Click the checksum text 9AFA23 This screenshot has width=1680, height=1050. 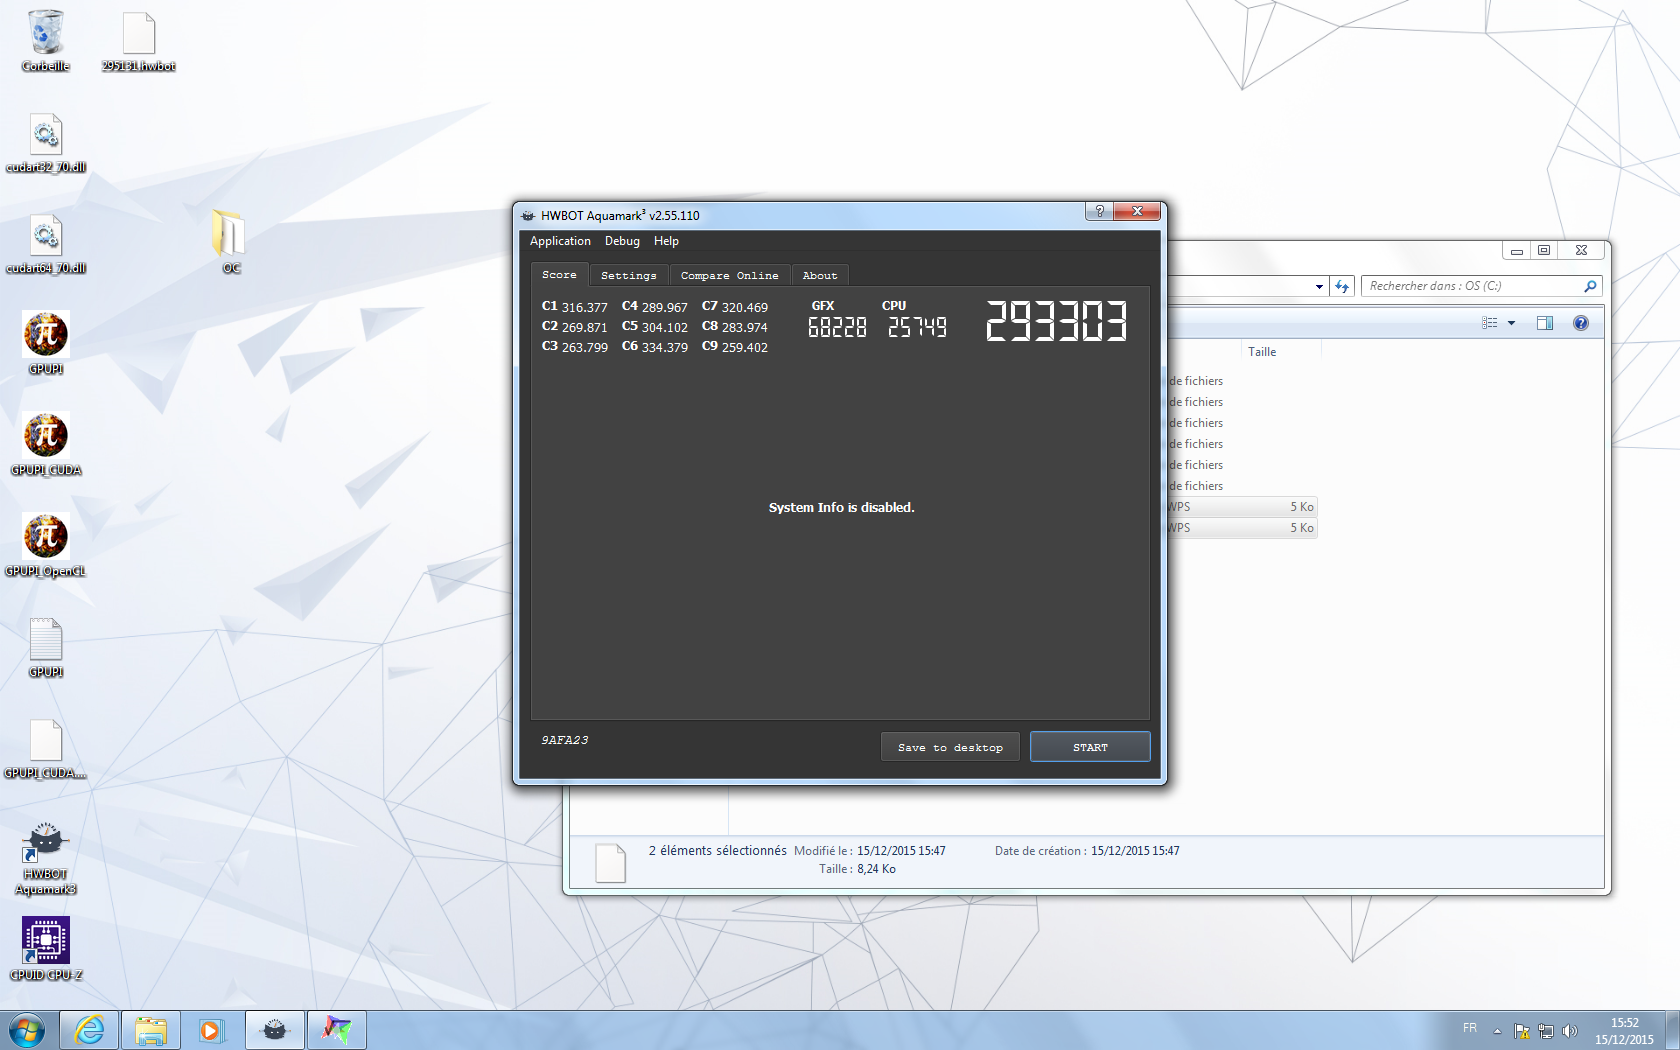[x=565, y=740]
